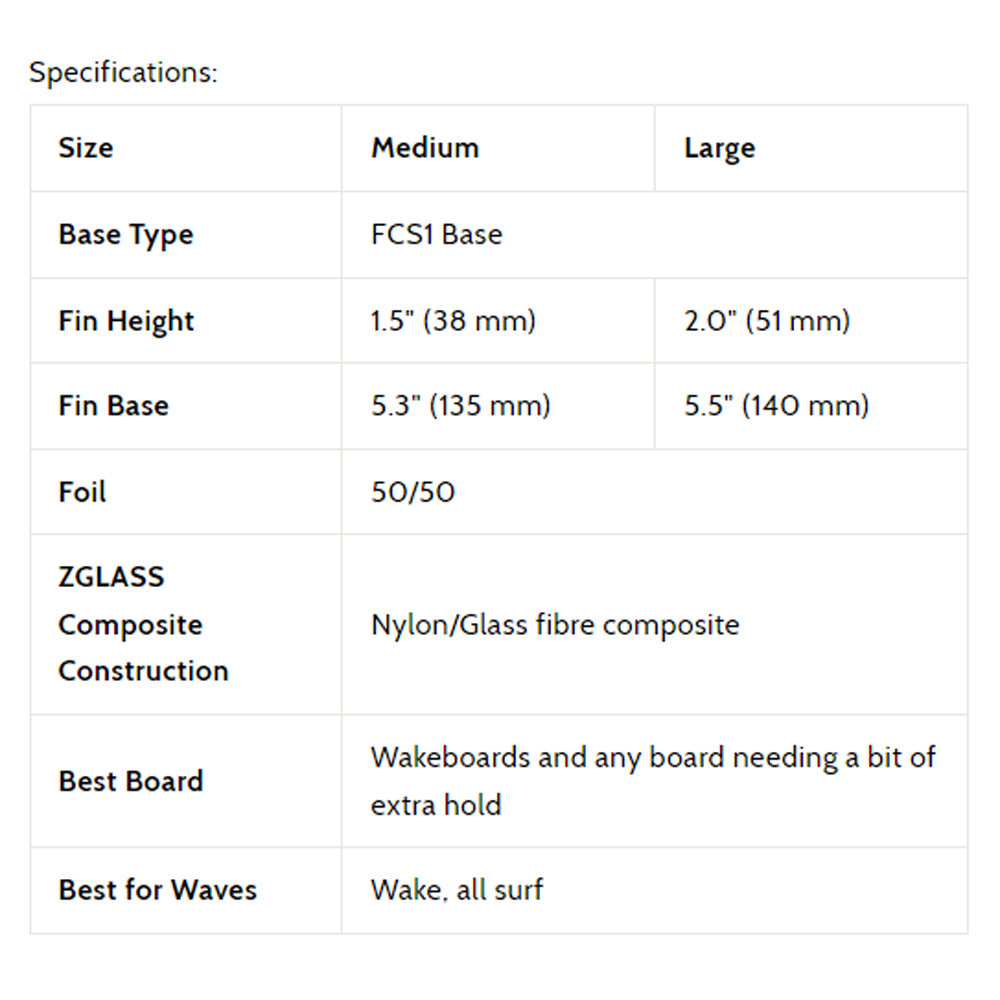Click the Large column header
This screenshot has height=1000, width=1000.
(719, 149)
